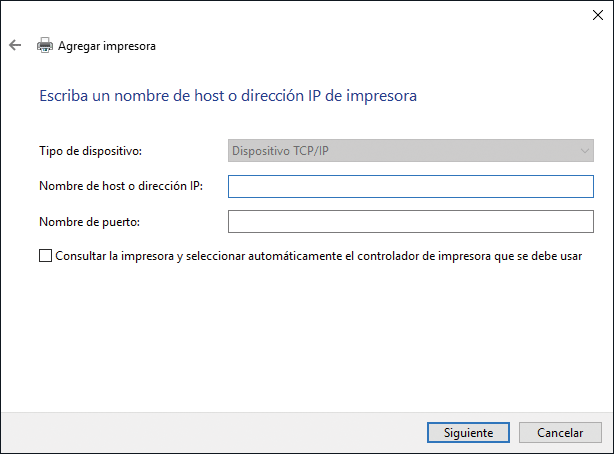Click the chevron arrow of the device type dropdown

585,151
